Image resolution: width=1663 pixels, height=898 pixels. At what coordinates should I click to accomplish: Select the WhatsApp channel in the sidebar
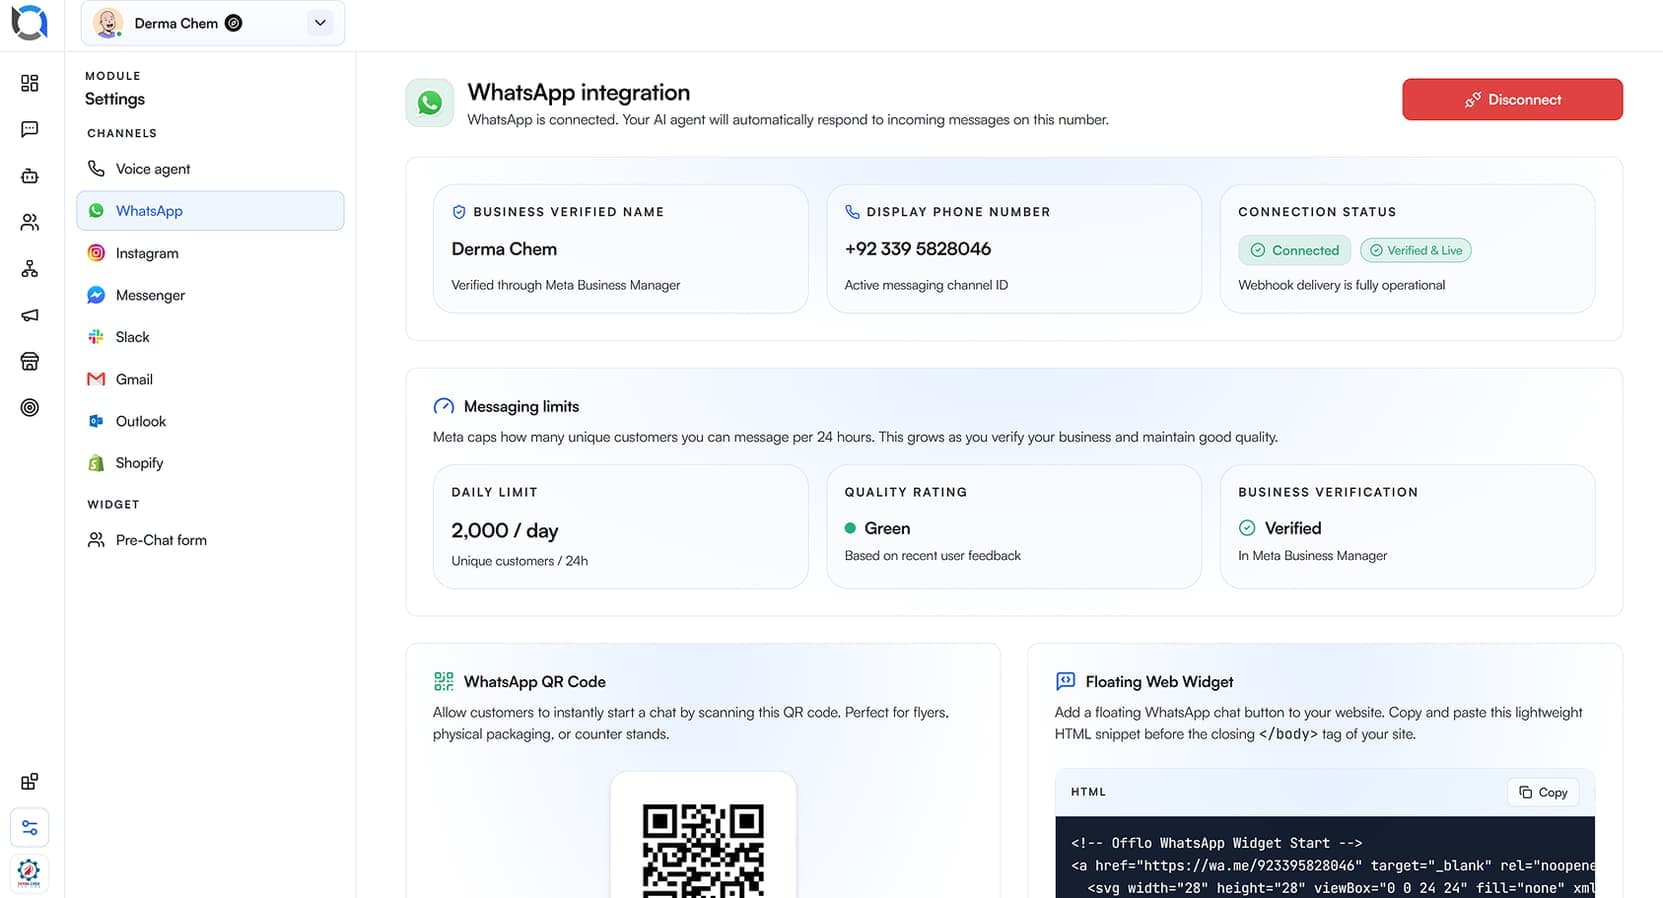pyautogui.click(x=210, y=211)
